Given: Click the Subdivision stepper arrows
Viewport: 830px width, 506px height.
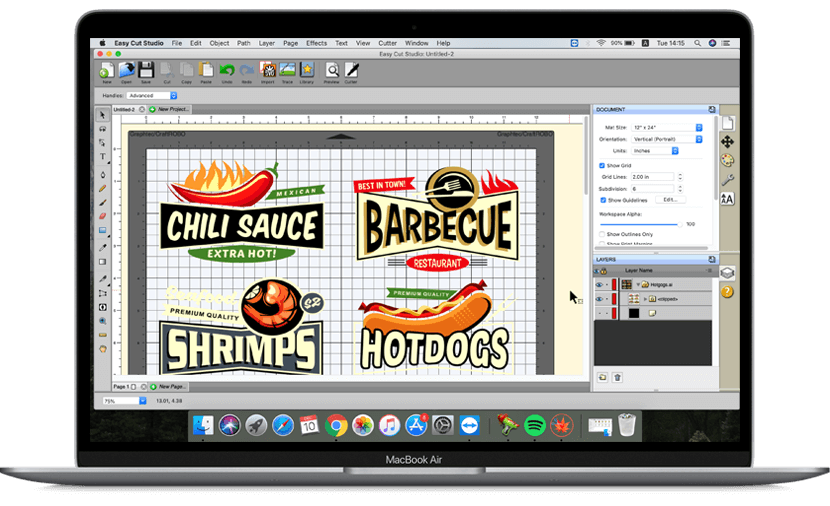Looking at the screenshot, I should tap(680, 189).
